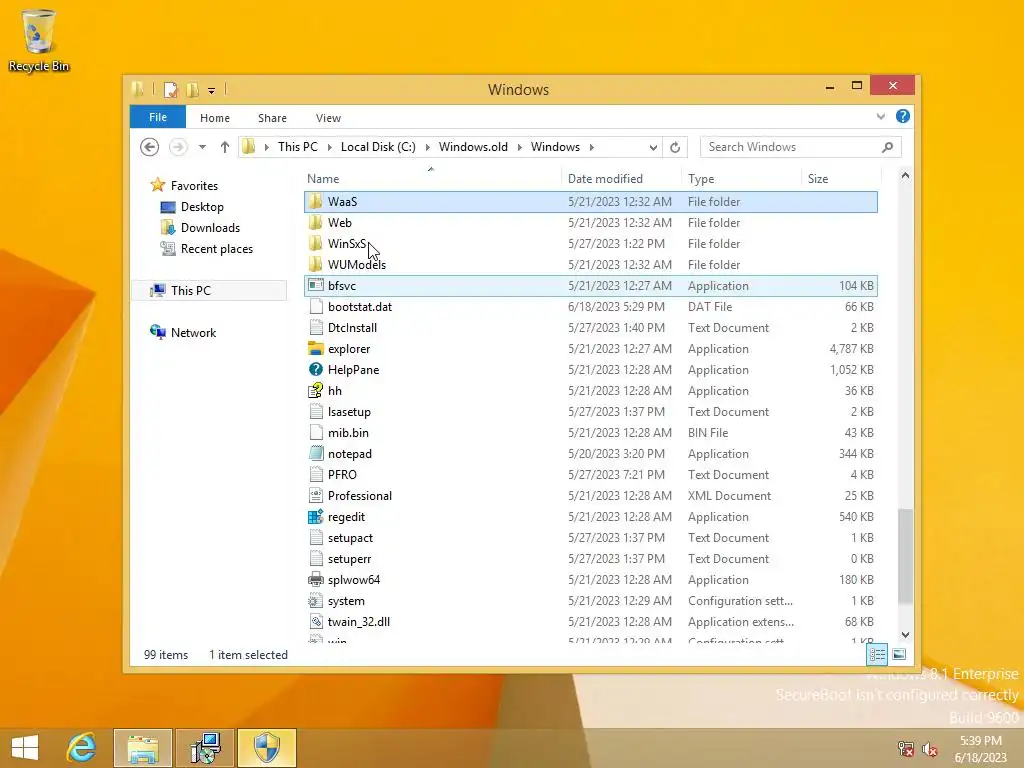Go up one folder level

(x=225, y=147)
